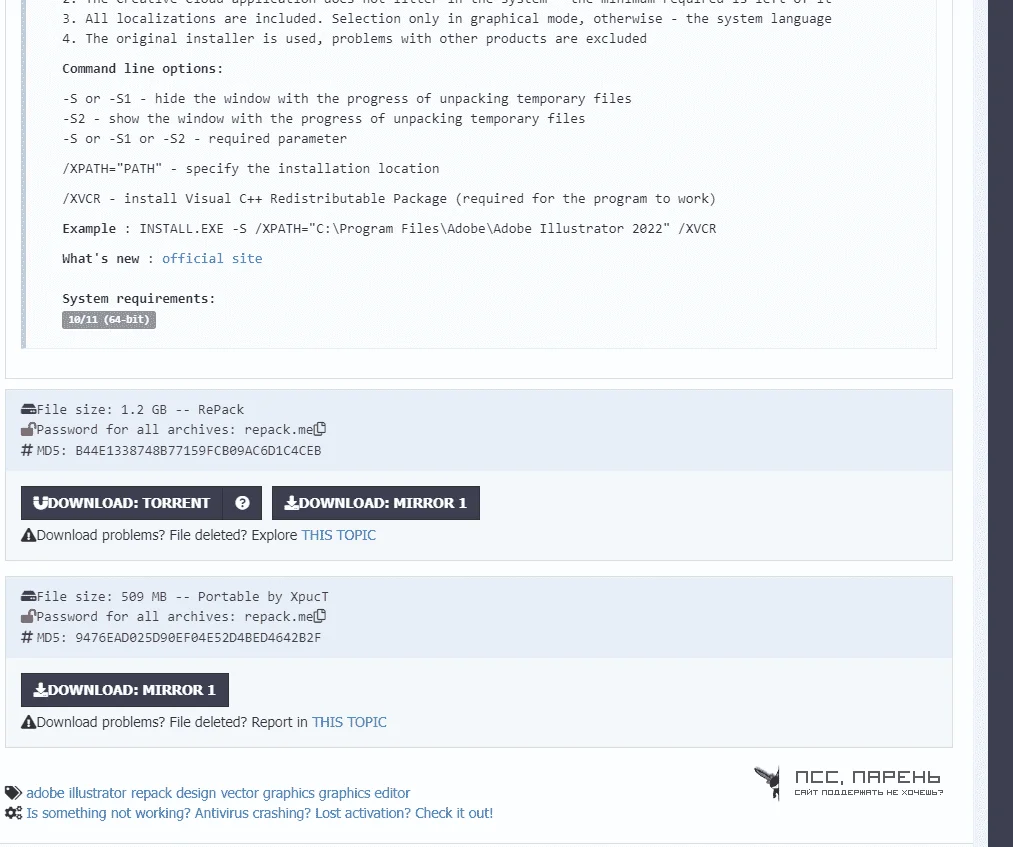The height and width of the screenshot is (847, 1013).
Task: Click Download: Mirror 1 for the Portable
Action: (x=125, y=690)
